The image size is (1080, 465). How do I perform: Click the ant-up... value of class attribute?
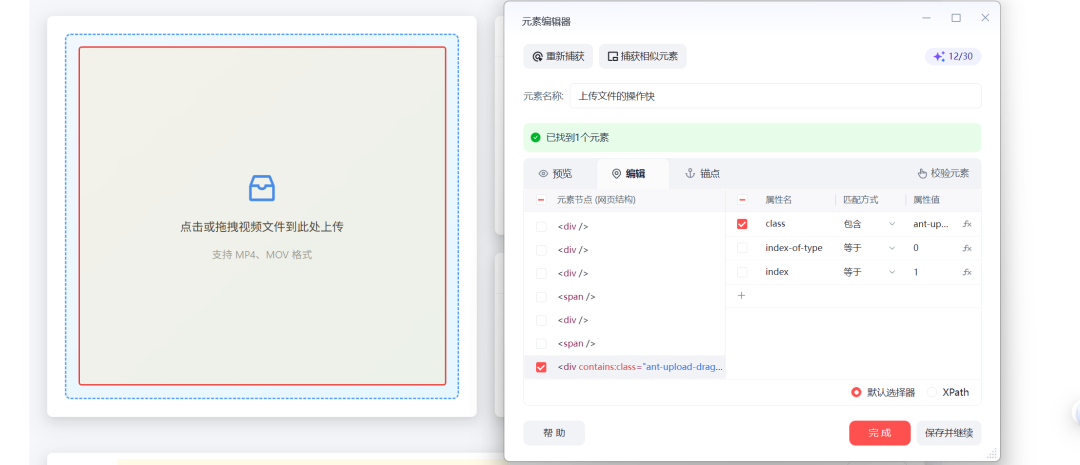[931, 224]
